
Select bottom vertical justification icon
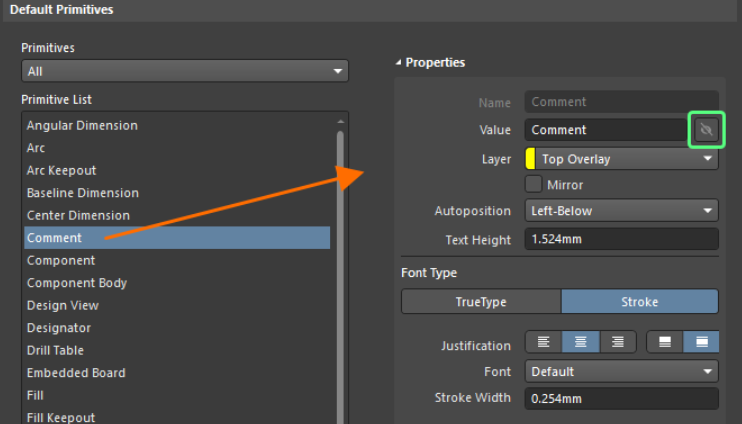[x=701, y=342]
